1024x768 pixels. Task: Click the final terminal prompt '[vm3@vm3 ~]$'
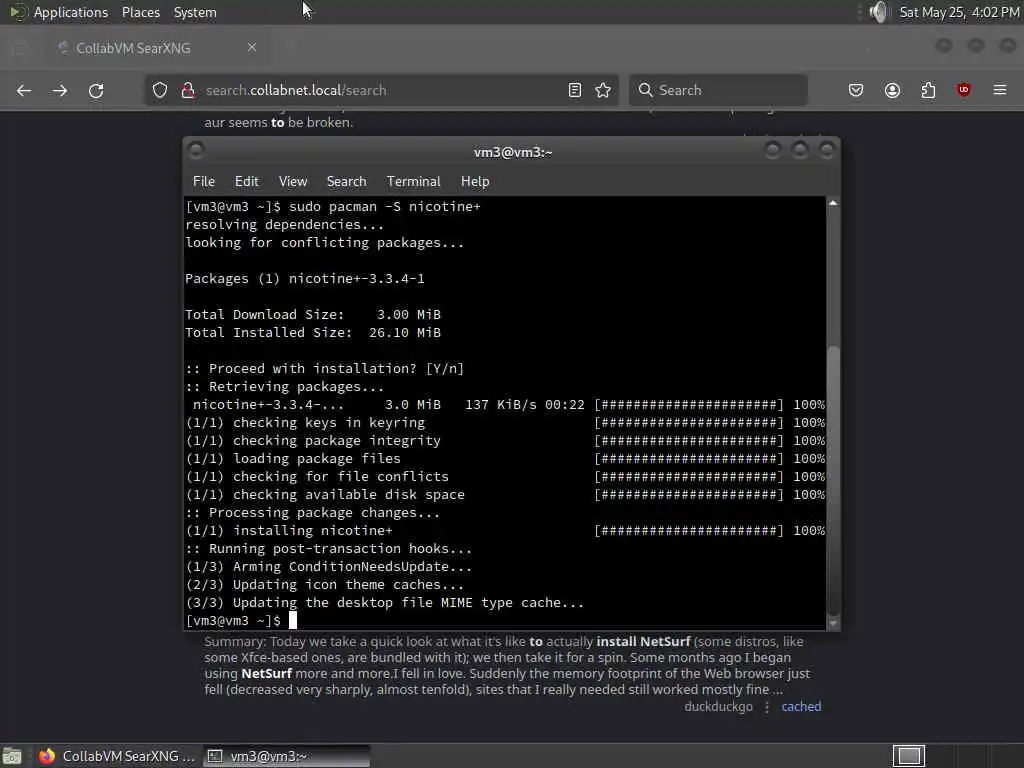pos(233,621)
